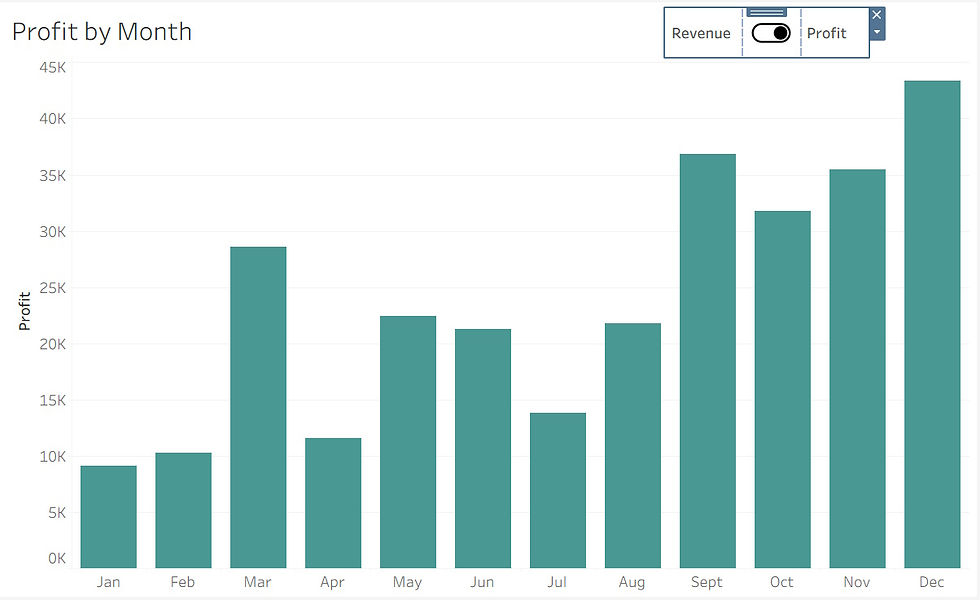The image size is (980, 600).
Task: Click the 10K axis tick label
Action: (x=52, y=457)
